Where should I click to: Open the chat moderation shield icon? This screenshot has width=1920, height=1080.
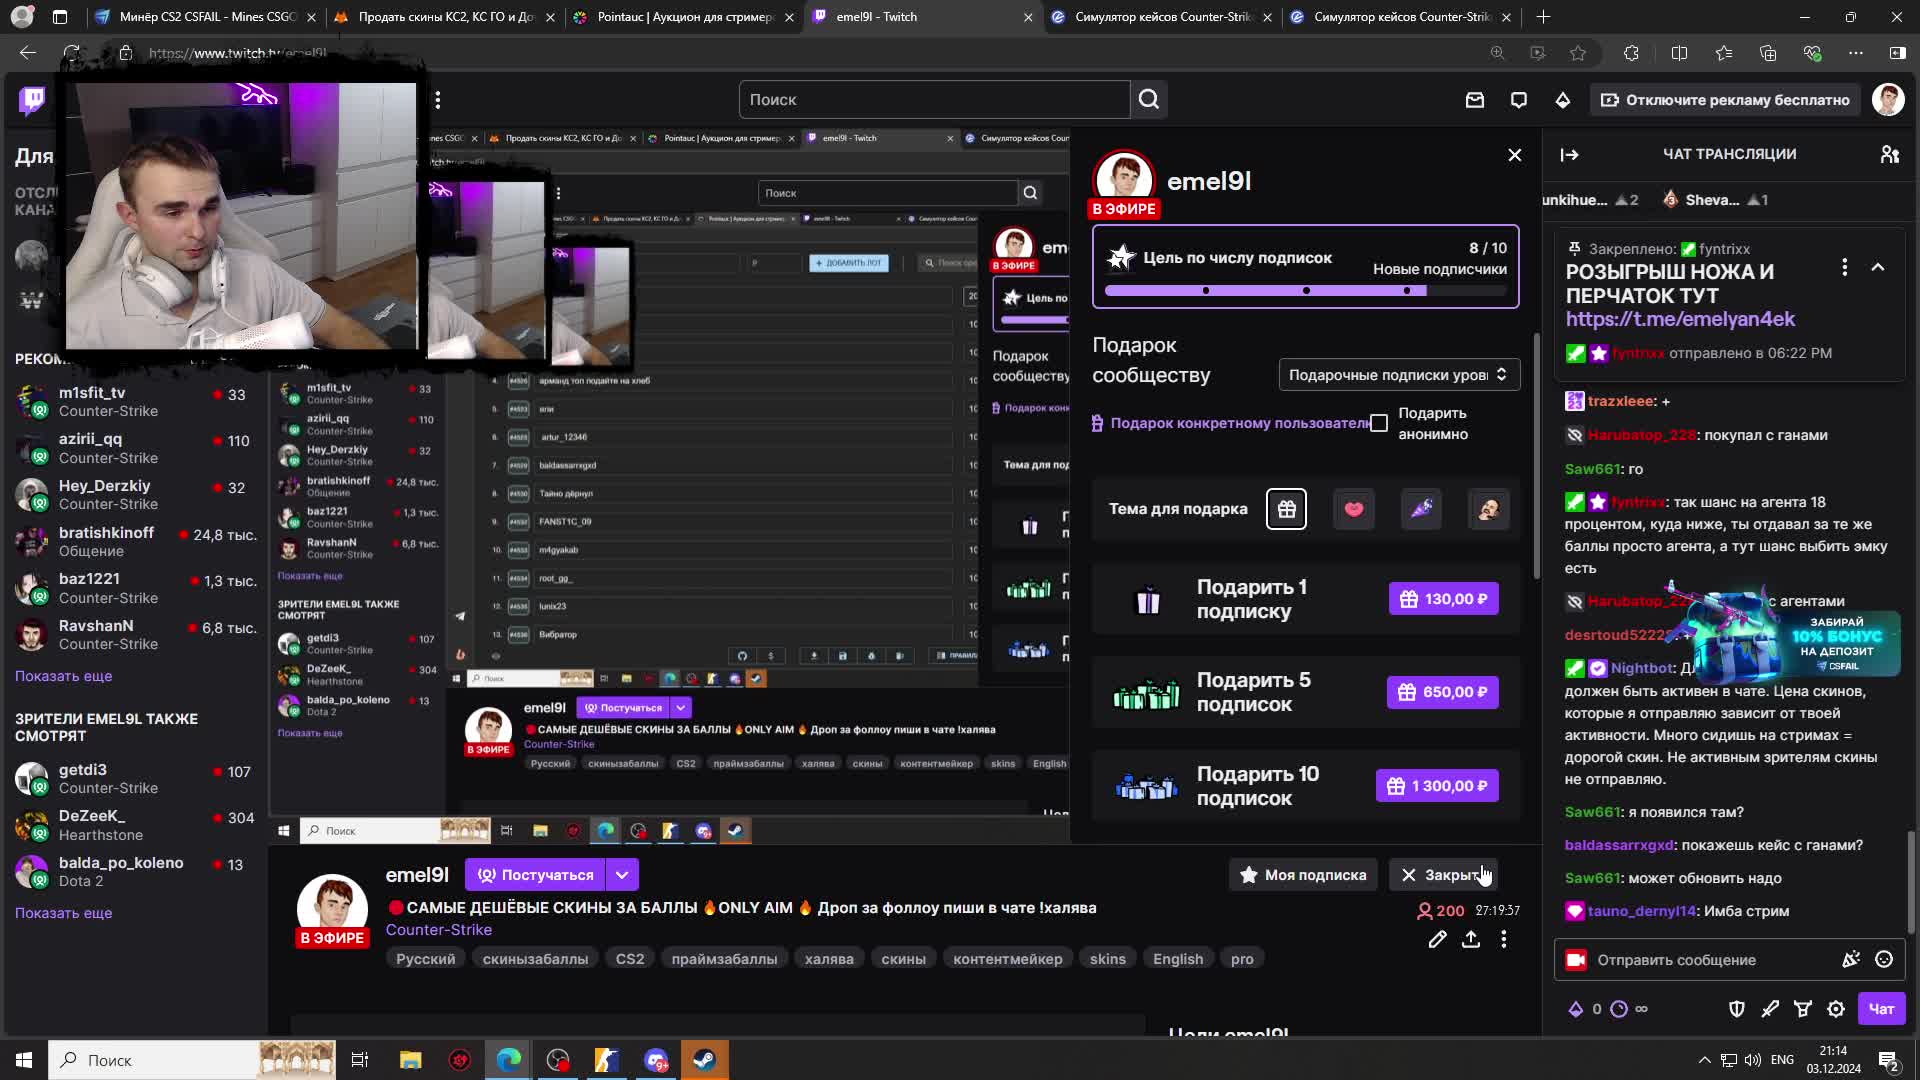pos(1737,1009)
